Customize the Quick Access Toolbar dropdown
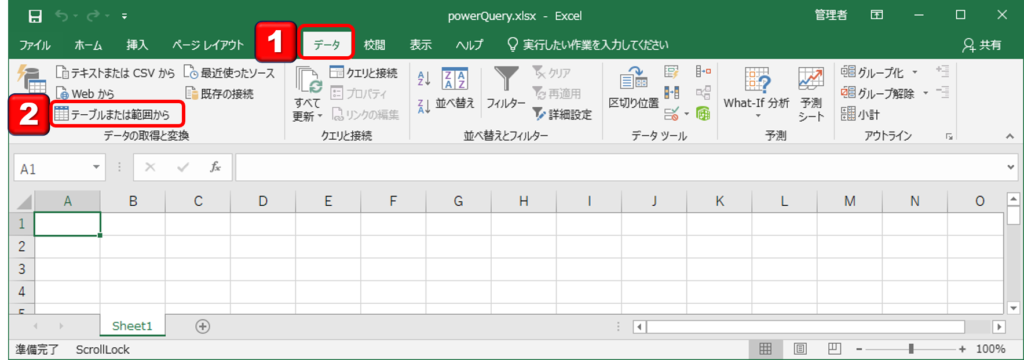The image size is (1024, 360). 125,16
